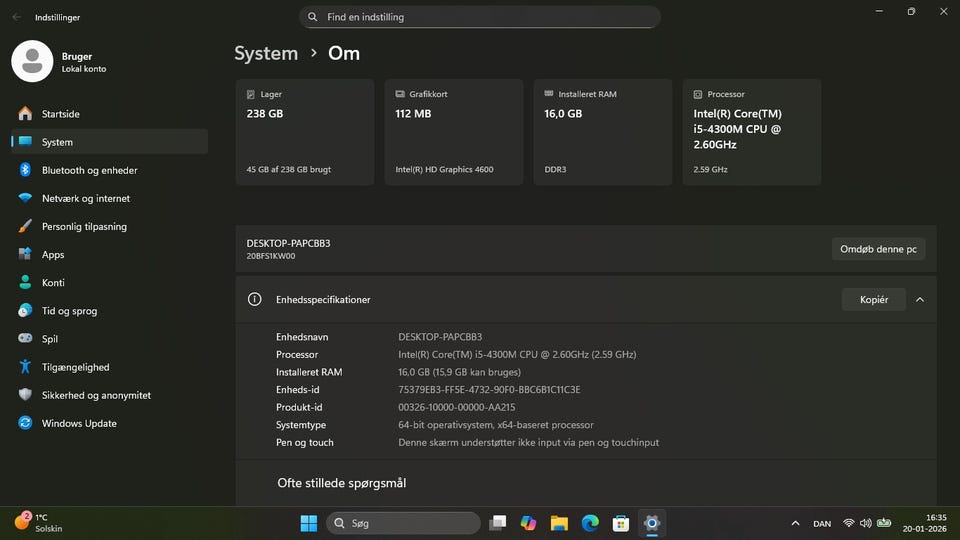This screenshot has width=960, height=540.
Task: Open the Startside home page
Action: [60, 114]
